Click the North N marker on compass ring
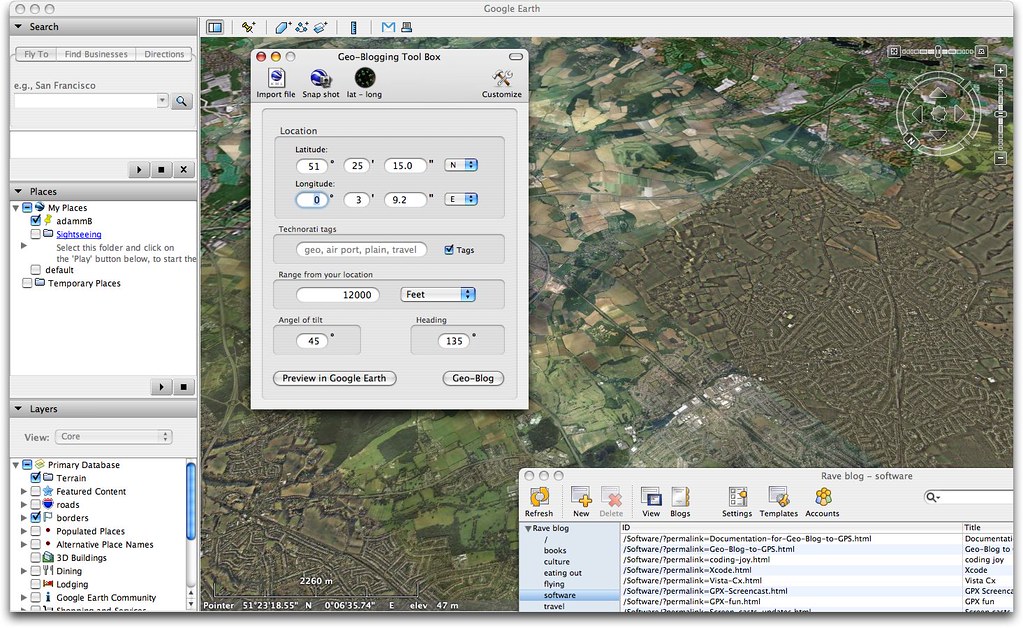Screen dimensions: 1023x628 tap(911, 140)
